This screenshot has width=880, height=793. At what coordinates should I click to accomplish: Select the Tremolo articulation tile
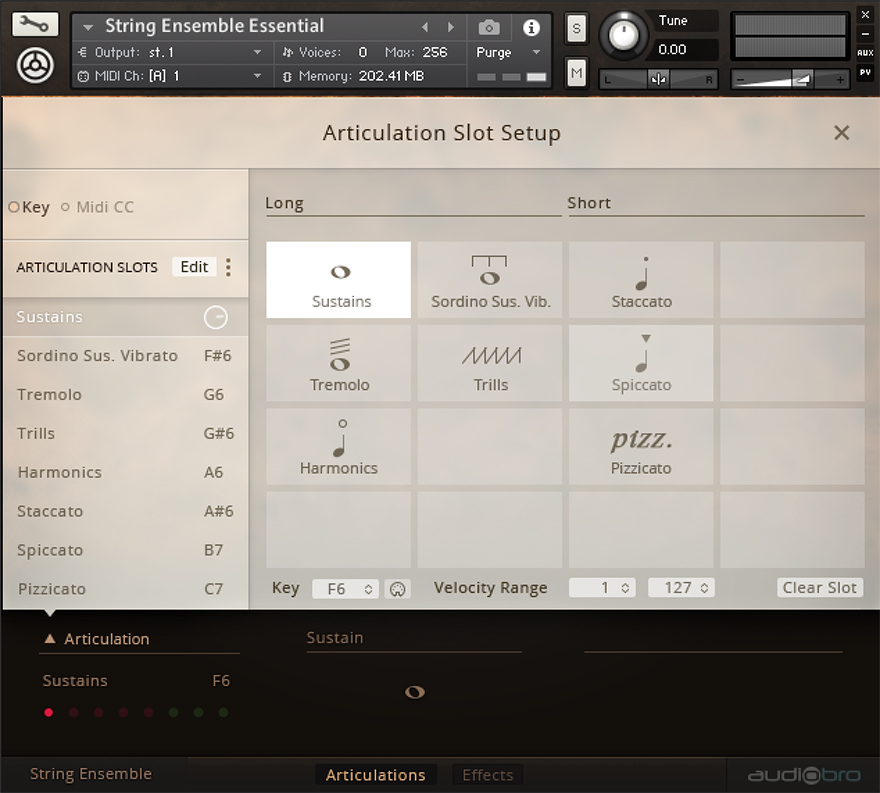click(339, 364)
